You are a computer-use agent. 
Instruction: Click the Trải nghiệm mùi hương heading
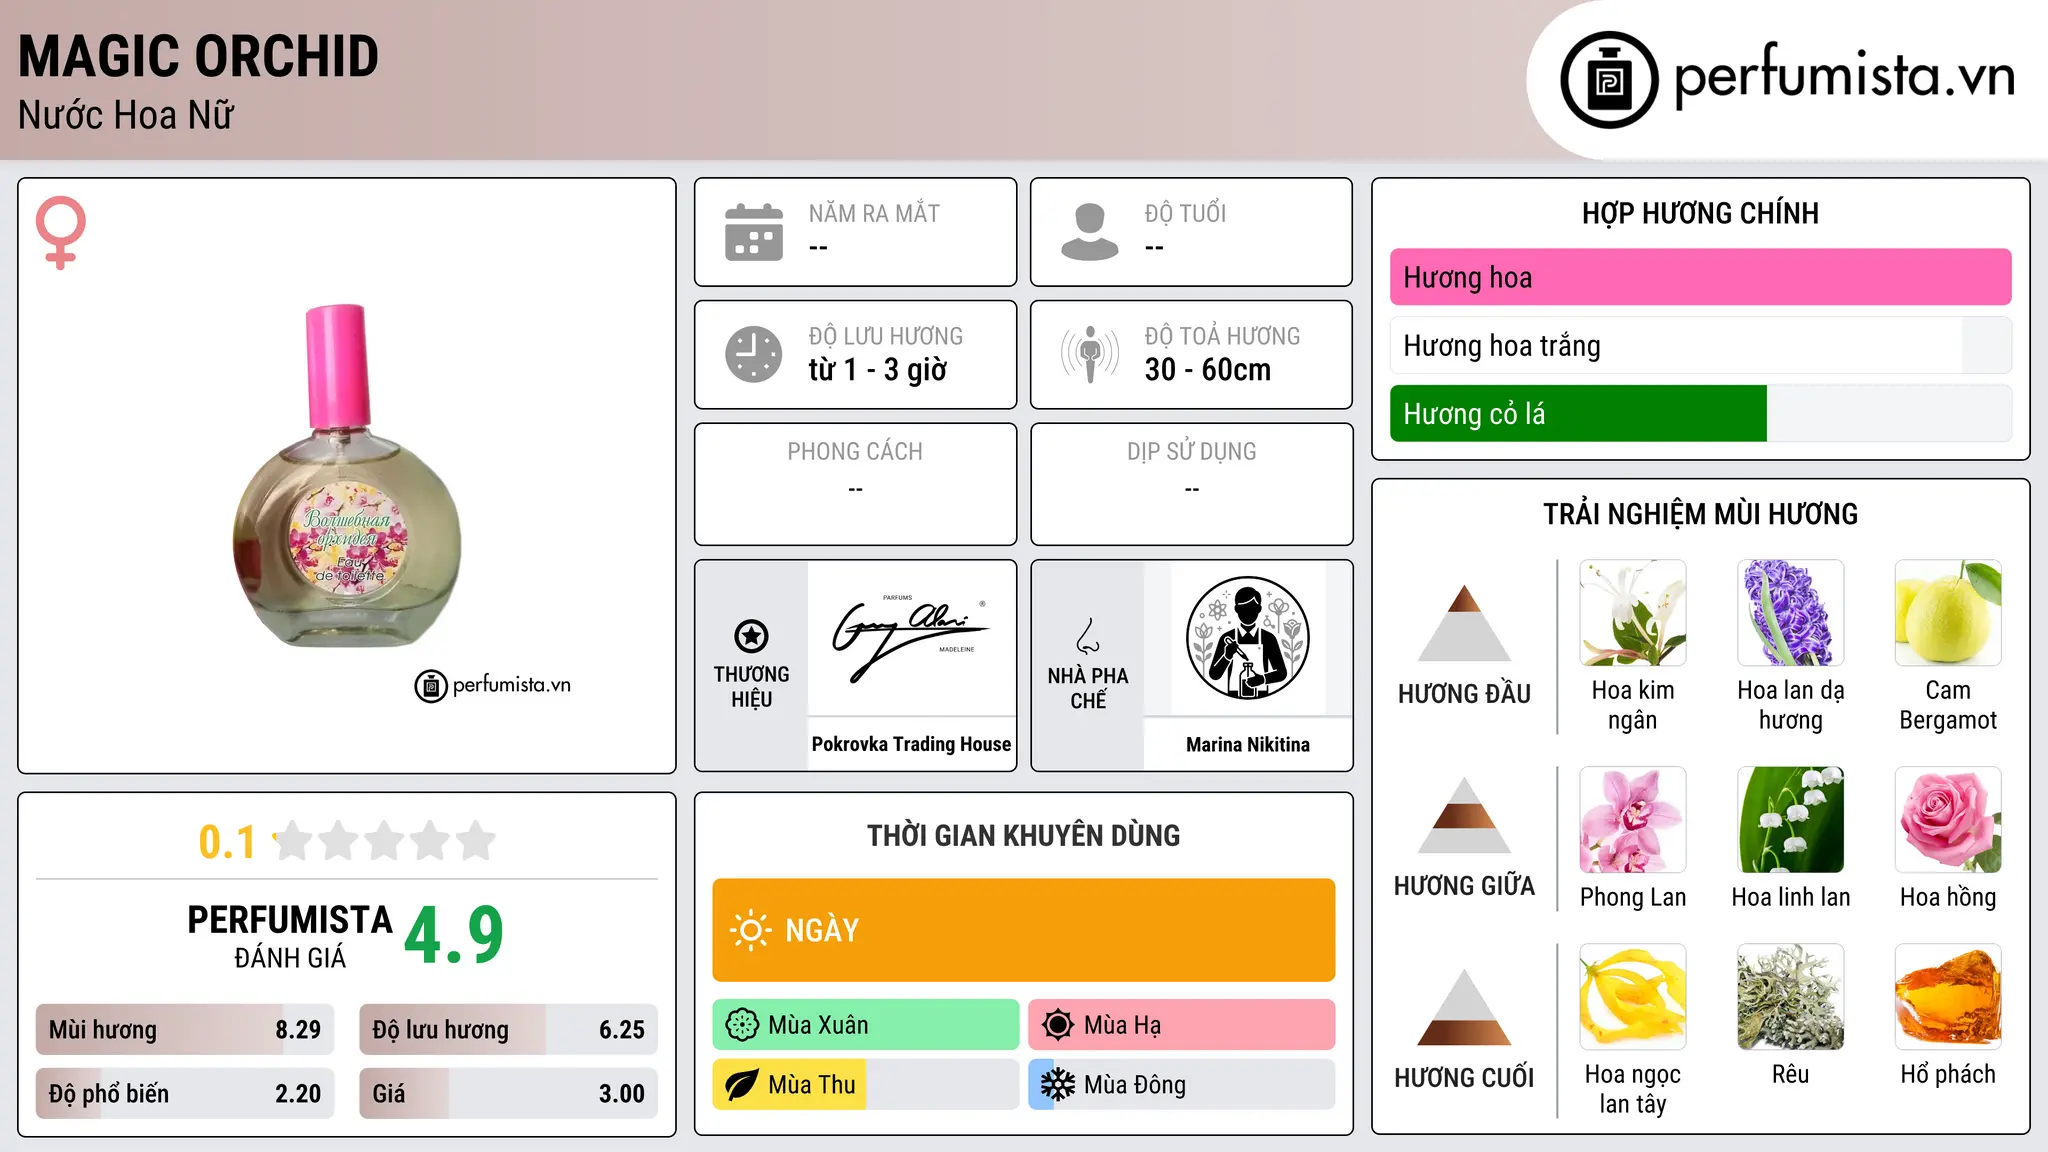[1700, 514]
